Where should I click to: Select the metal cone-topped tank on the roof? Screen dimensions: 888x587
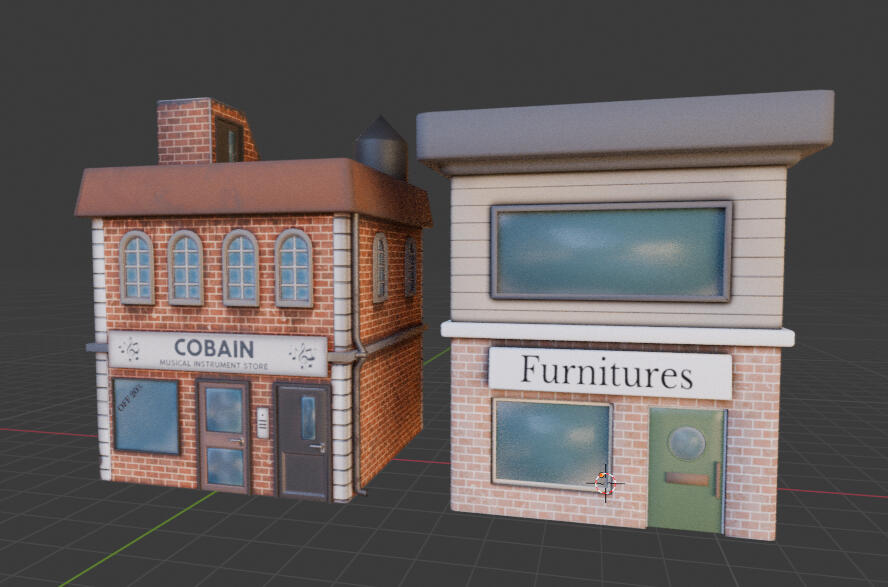pos(381,147)
